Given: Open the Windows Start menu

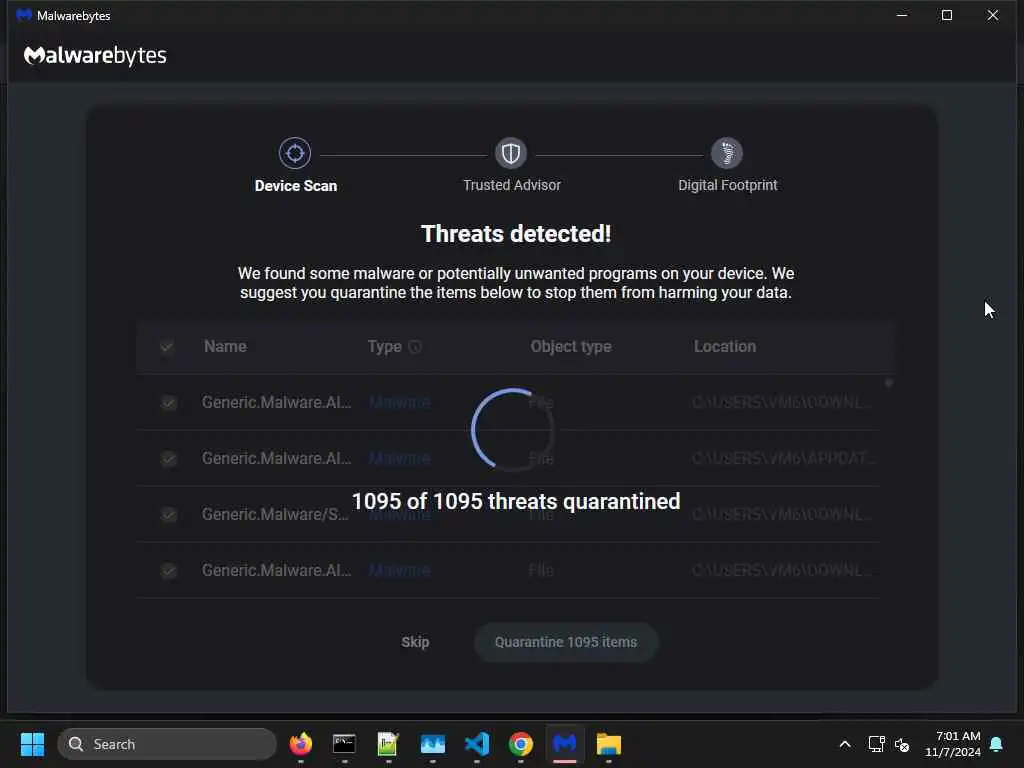Looking at the screenshot, I should pos(32,744).
